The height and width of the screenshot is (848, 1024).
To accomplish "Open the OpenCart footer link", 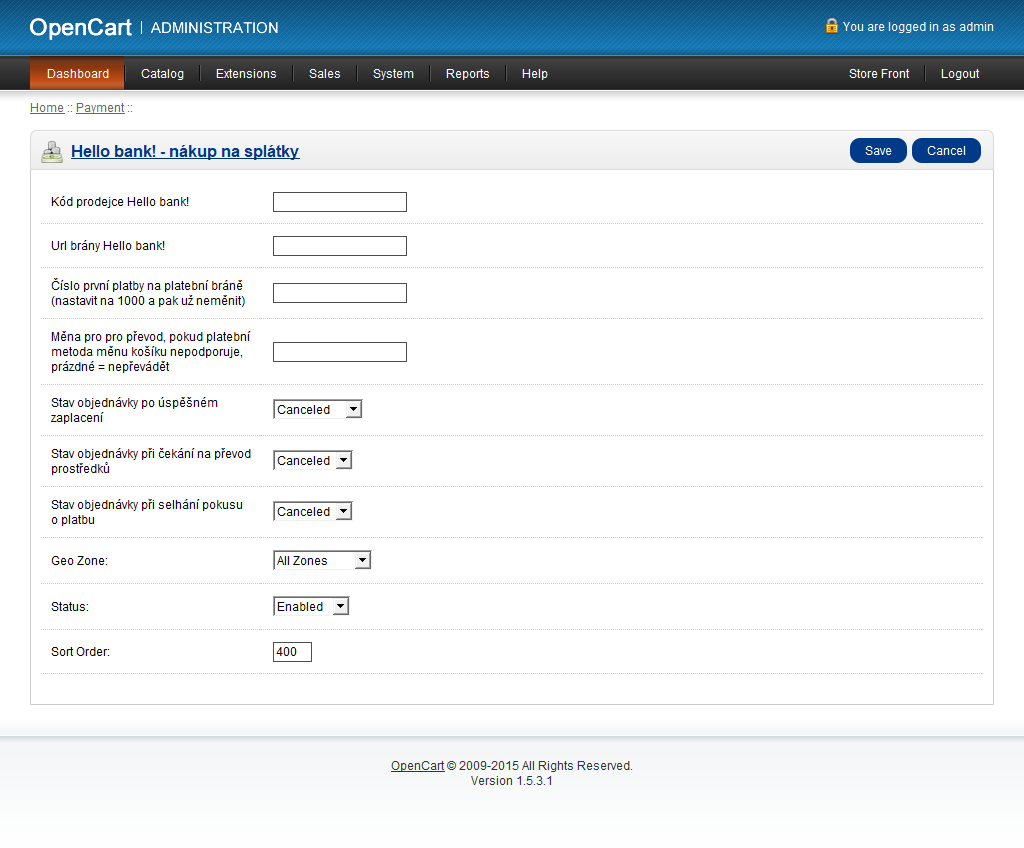I will click(x=417, y=766).
